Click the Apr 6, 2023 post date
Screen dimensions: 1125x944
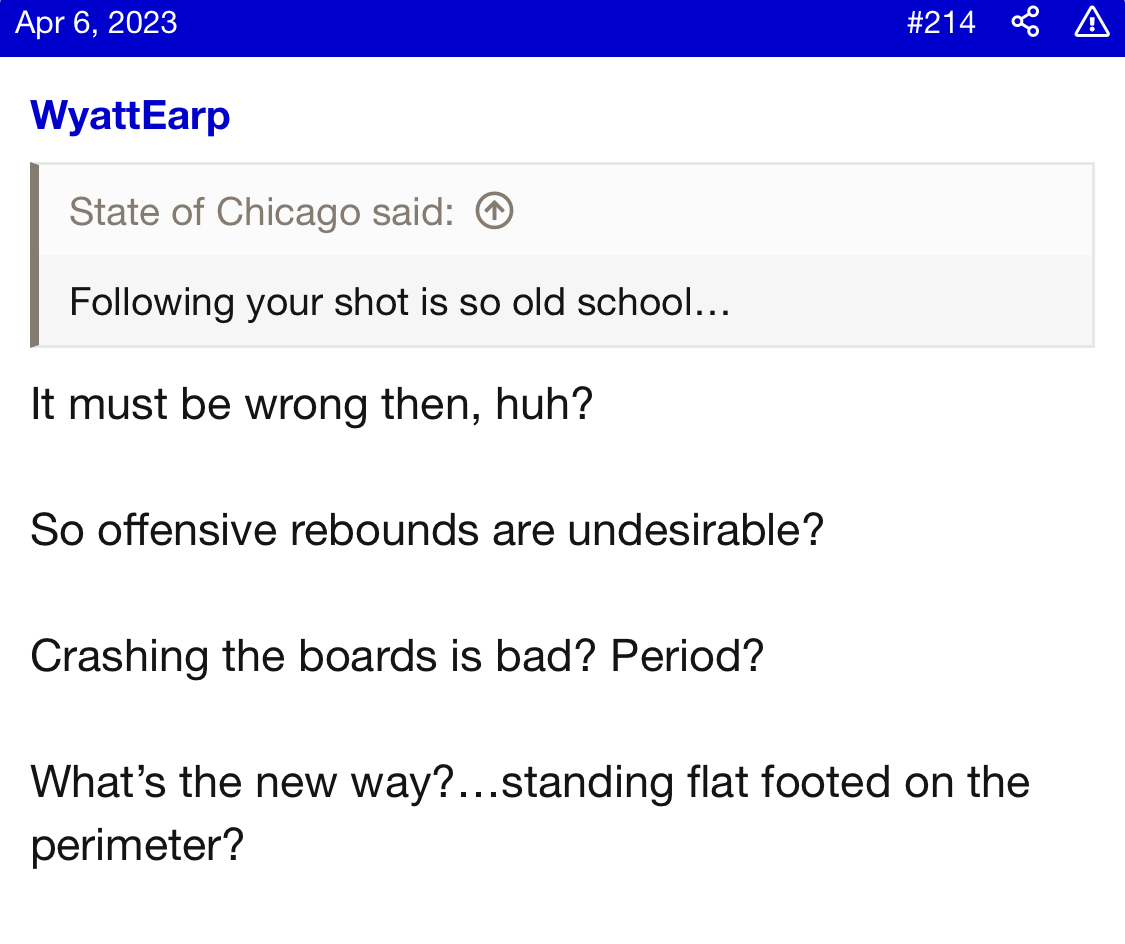[x=96, y=22]
